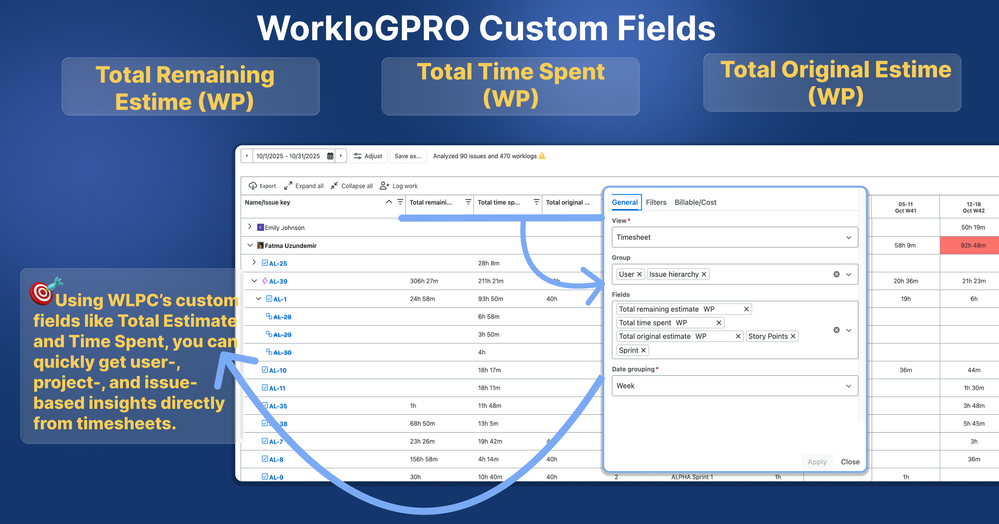The image size is (999, 524).
Task: Toggle sort arrow on Name/Issue key column
Action: point(389,202)
